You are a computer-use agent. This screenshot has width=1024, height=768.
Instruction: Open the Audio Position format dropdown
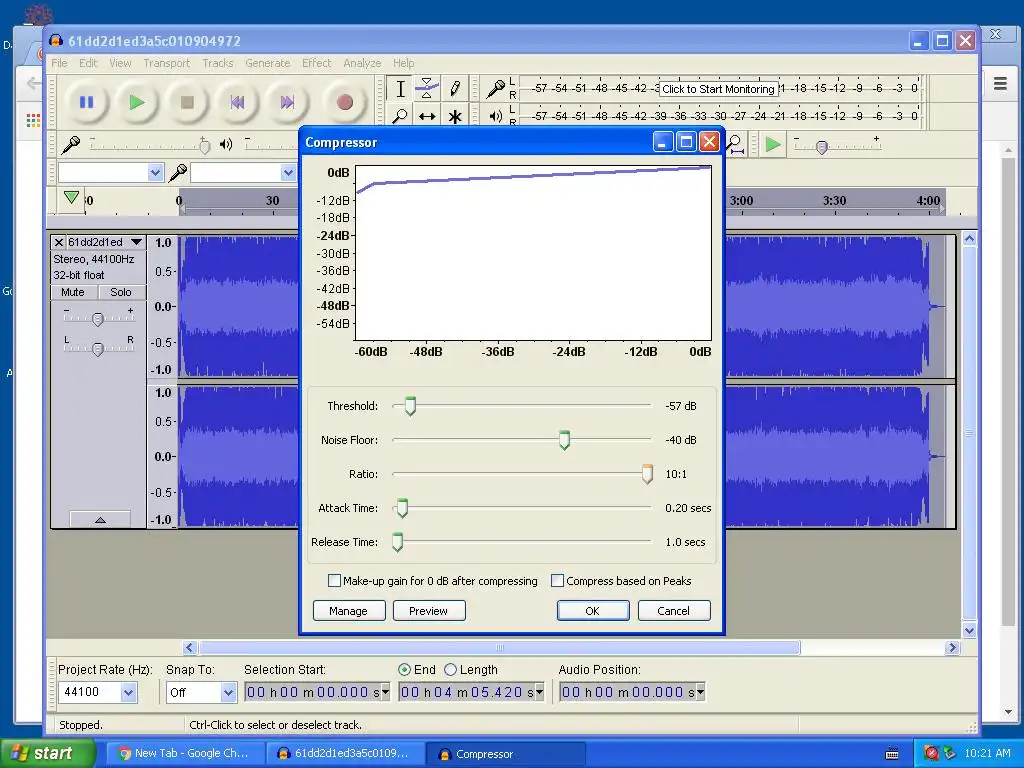[x=700, y=692]
